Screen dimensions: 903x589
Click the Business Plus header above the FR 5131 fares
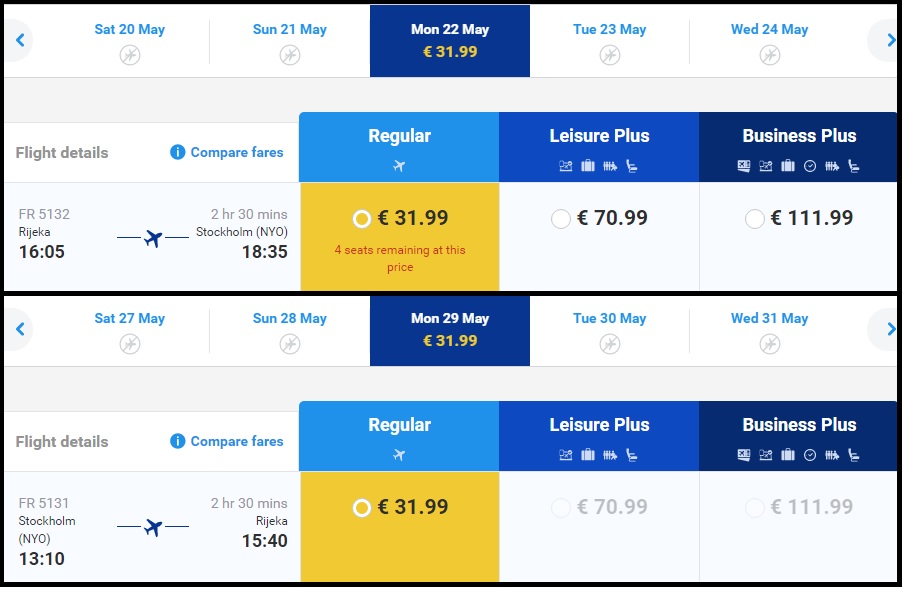point(799,425)
